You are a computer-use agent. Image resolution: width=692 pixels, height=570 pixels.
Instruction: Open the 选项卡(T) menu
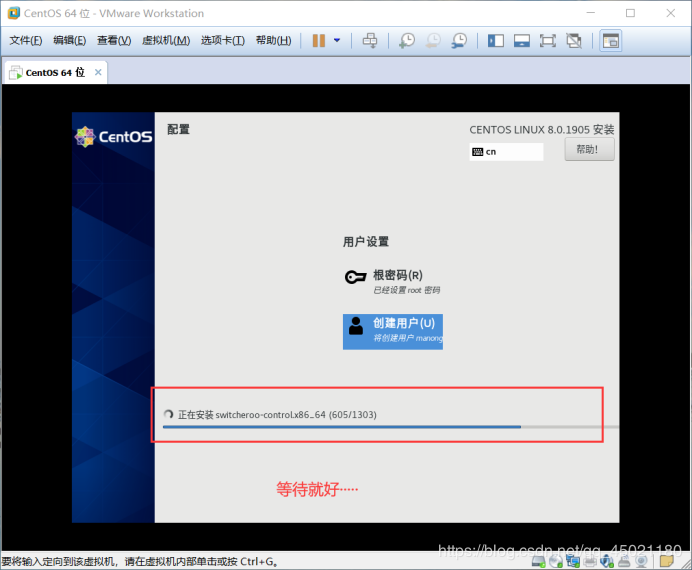coord(222,41)
